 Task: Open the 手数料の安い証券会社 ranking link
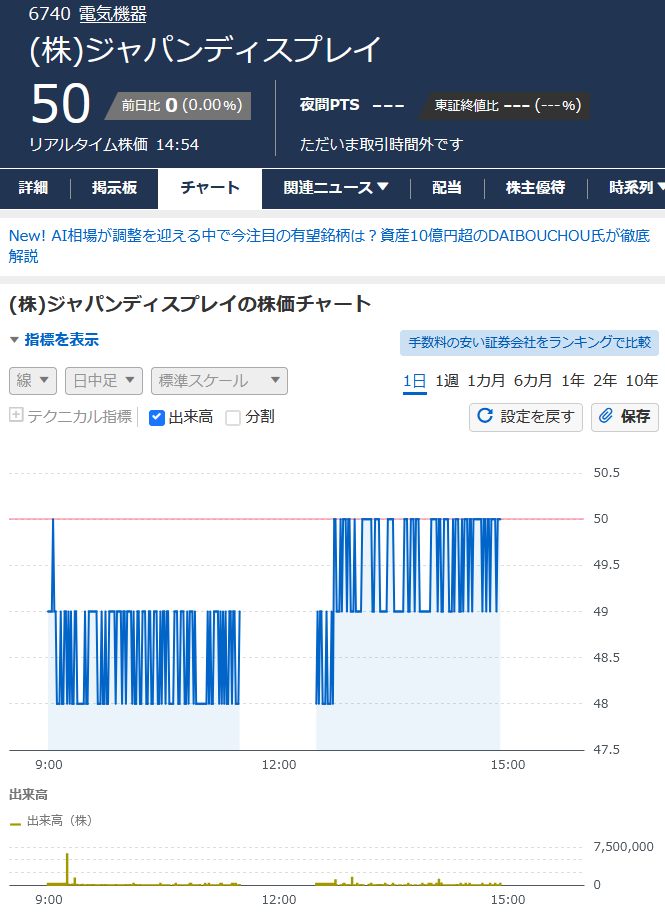pos(529,342)
